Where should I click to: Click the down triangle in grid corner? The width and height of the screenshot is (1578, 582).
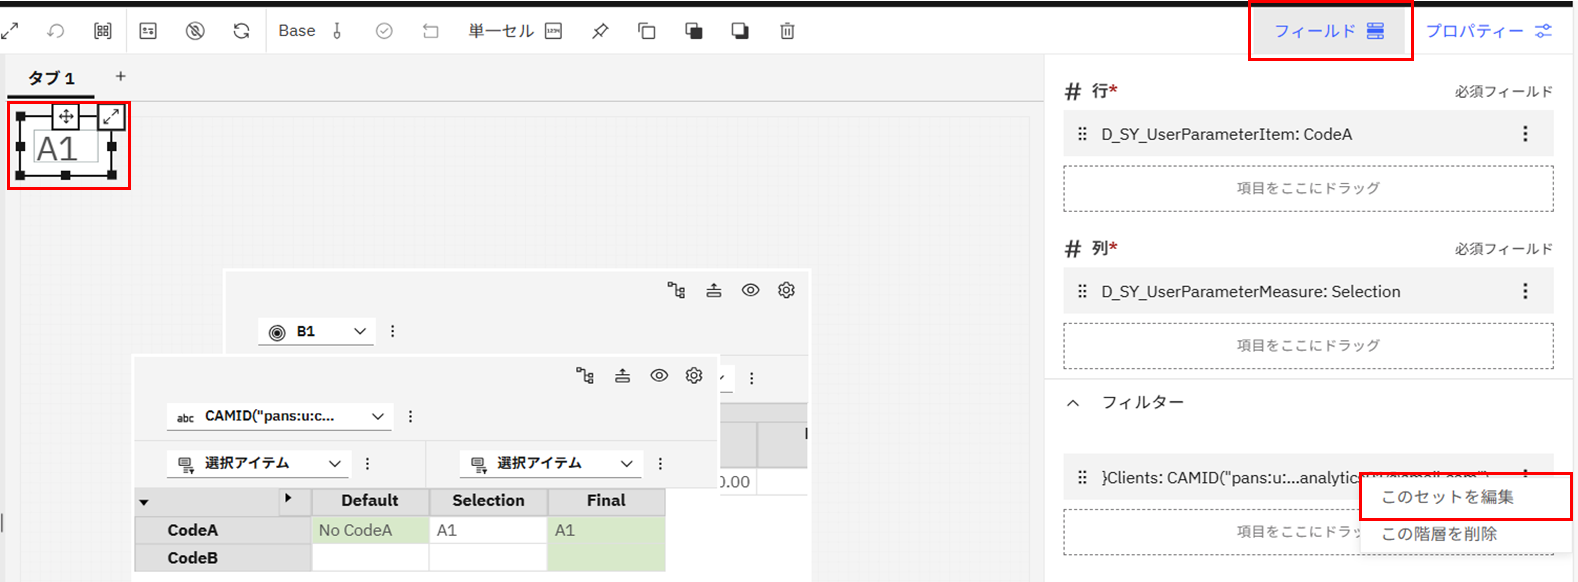[x=144, y=502]
